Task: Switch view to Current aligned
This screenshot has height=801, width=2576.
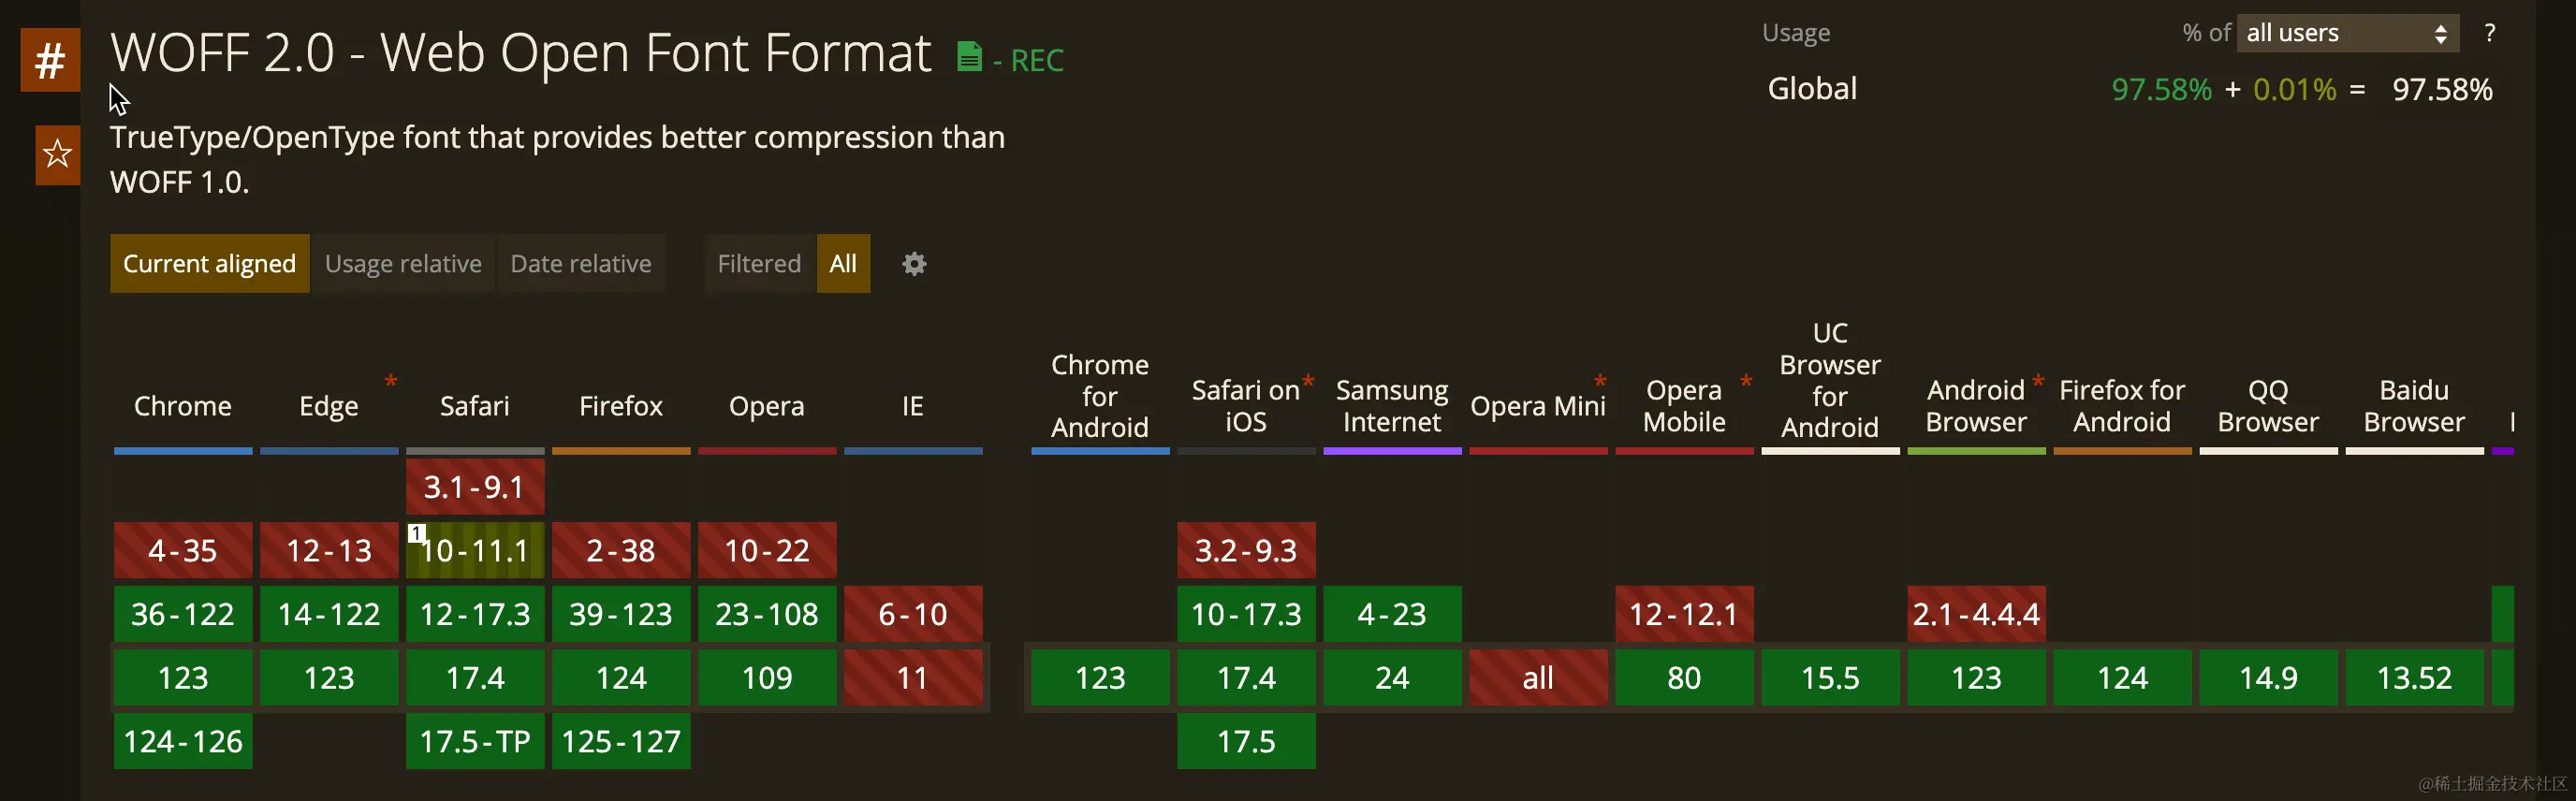Action: click(210, 264)
